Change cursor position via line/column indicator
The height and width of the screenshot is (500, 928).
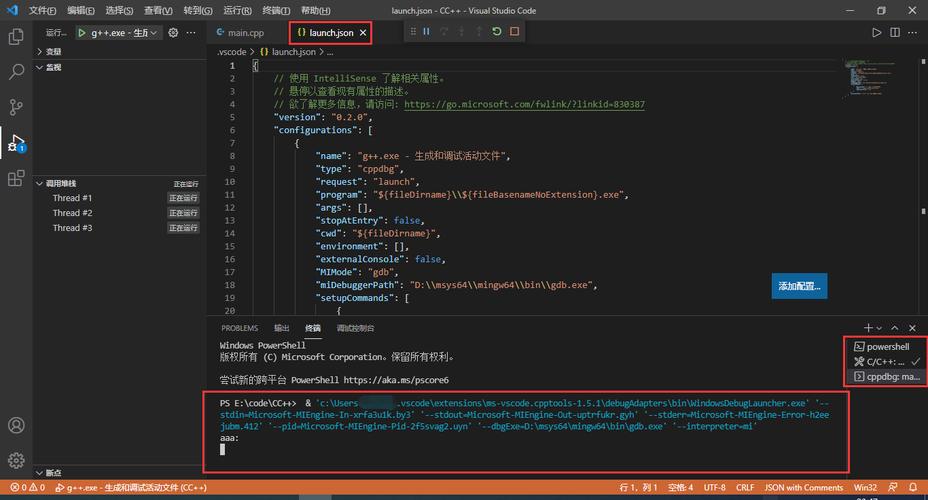[638, 487]
